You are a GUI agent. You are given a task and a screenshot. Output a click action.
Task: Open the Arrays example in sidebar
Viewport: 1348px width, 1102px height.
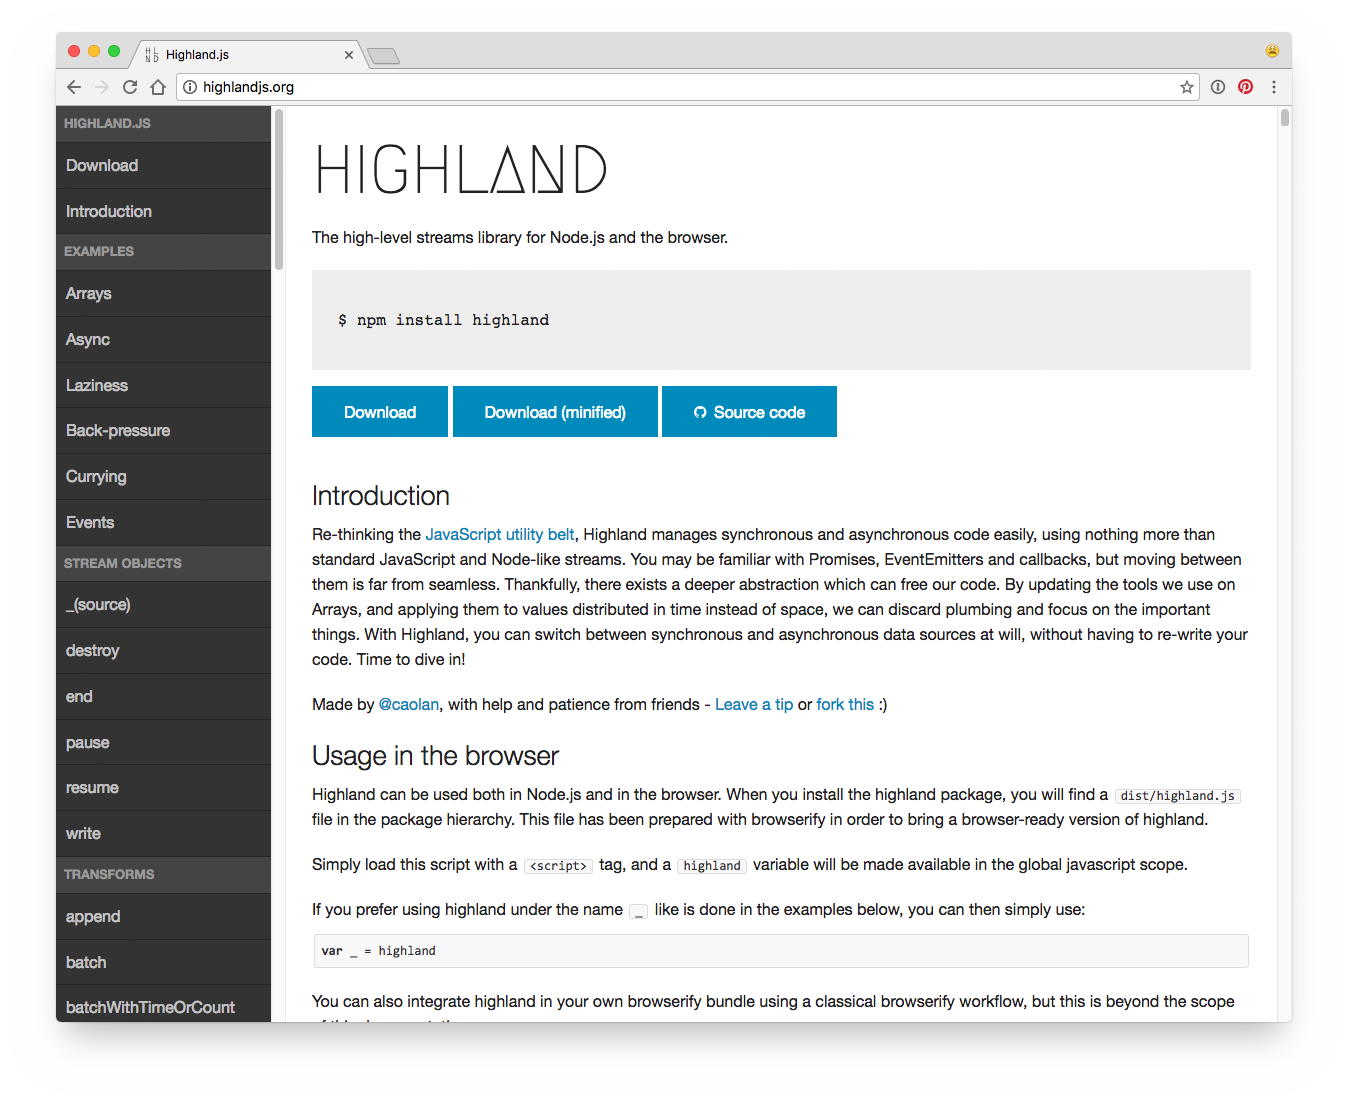coord(163,294)
